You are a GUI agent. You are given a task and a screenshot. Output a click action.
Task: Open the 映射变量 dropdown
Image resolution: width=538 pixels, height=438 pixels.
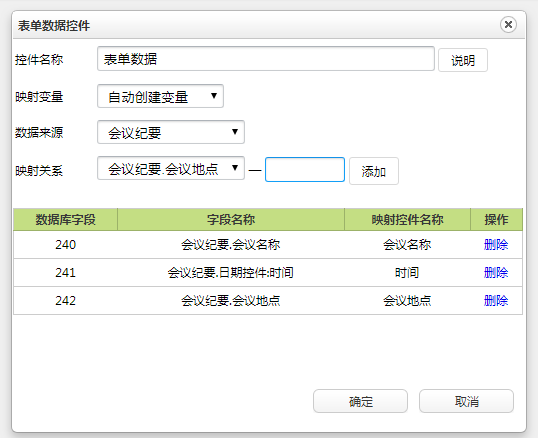(161, 96)
